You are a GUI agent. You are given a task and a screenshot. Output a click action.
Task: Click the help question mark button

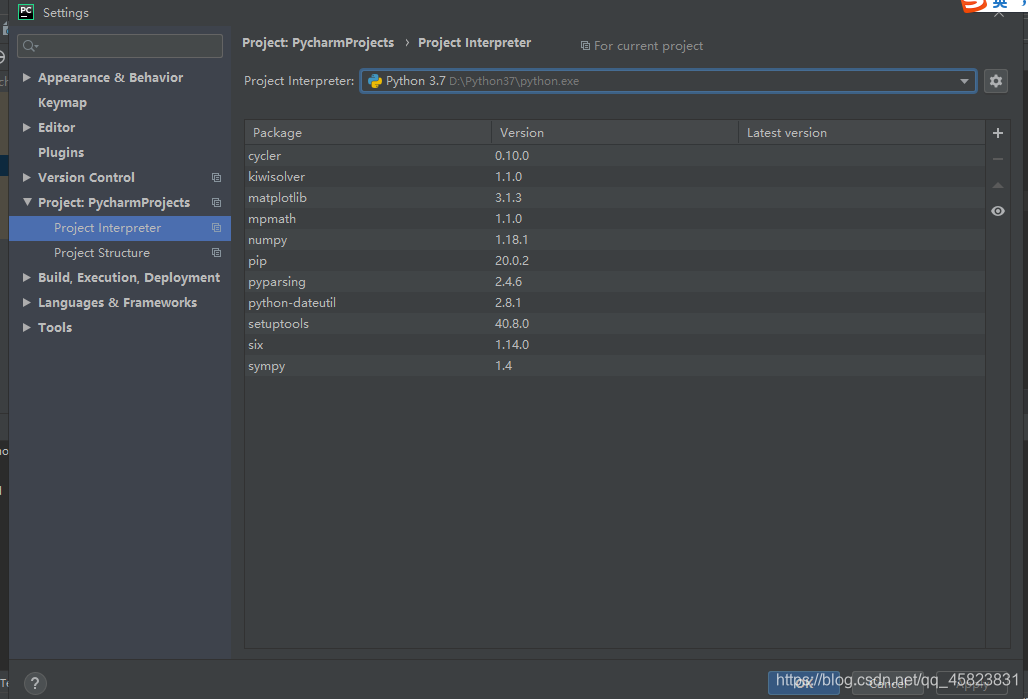(35, 683)
